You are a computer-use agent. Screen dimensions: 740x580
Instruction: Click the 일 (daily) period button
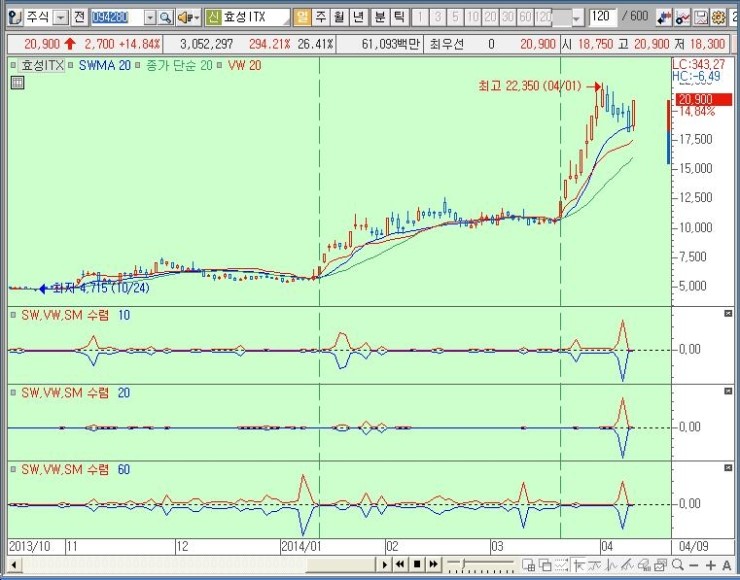302,18
